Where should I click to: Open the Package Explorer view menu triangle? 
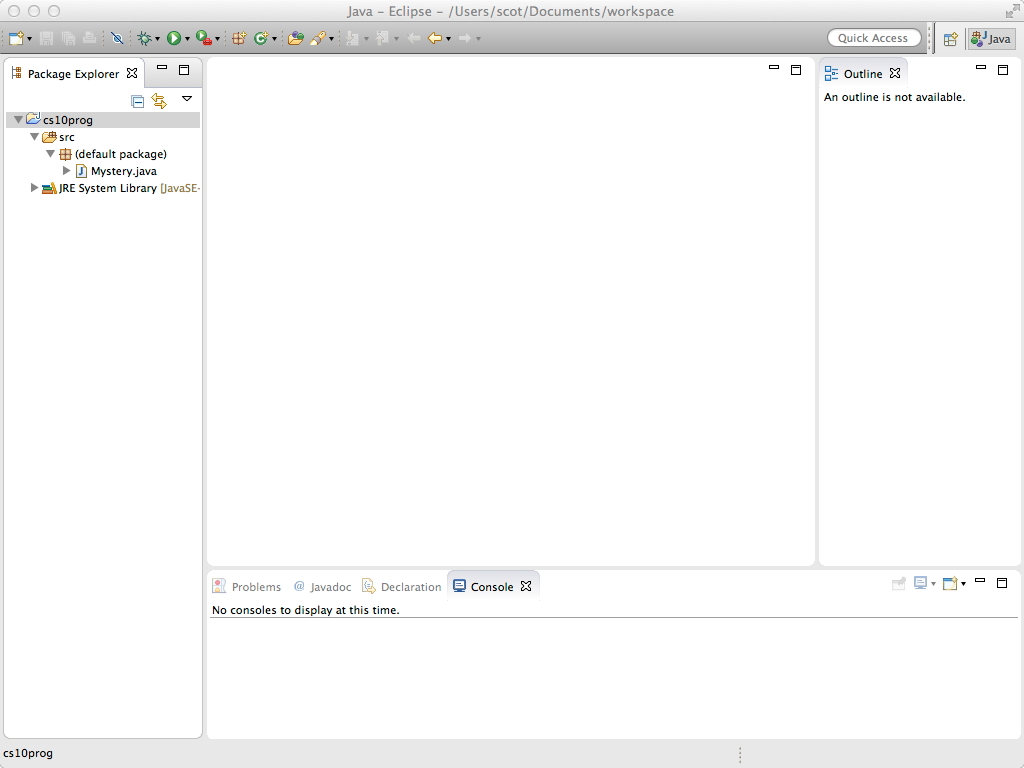(x=187, y=99)
